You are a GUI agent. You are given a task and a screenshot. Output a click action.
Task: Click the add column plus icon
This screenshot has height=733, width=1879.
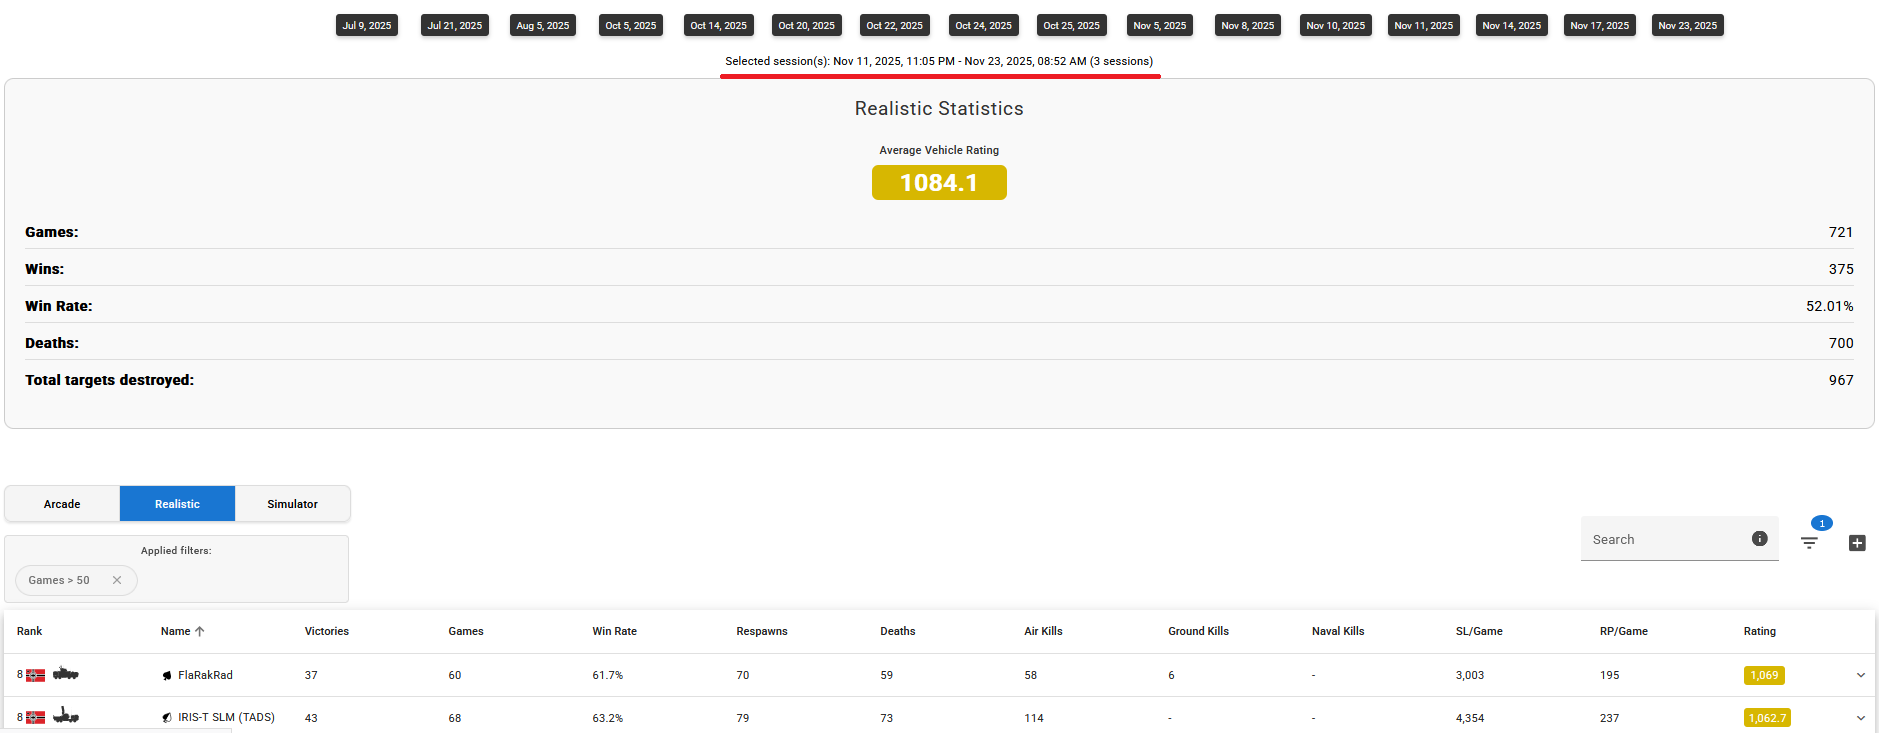click(1857, 543)
